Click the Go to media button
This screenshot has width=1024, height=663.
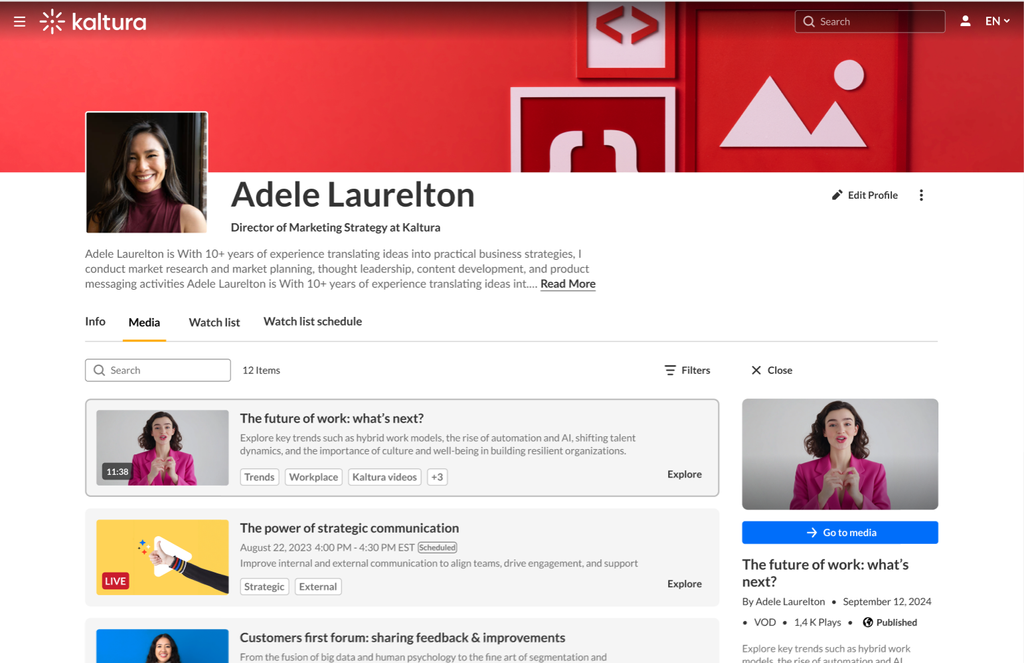(x=840, y=532)
